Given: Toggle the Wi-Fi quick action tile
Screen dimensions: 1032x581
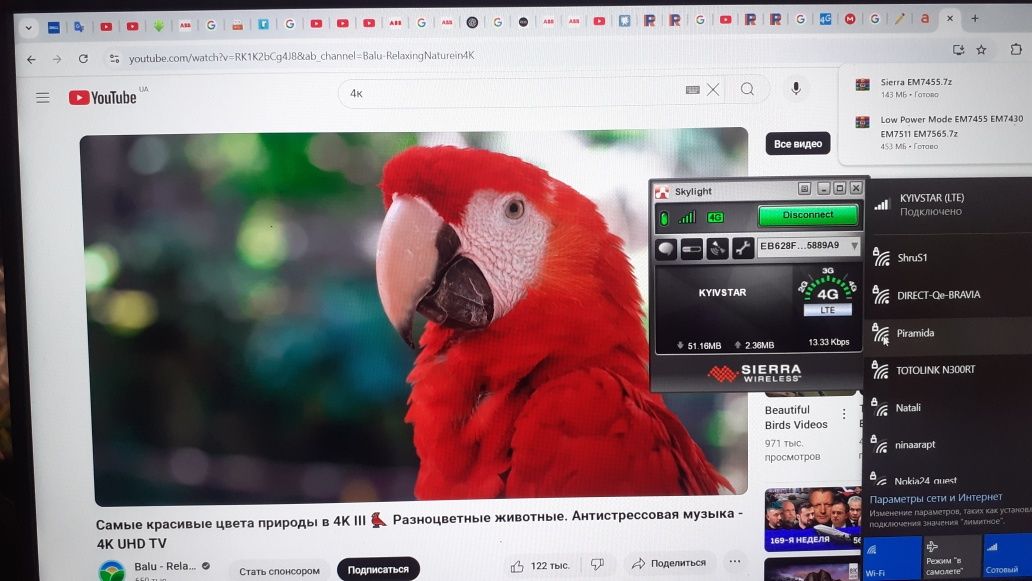Looking at the screenshot, I should [893, 557].
